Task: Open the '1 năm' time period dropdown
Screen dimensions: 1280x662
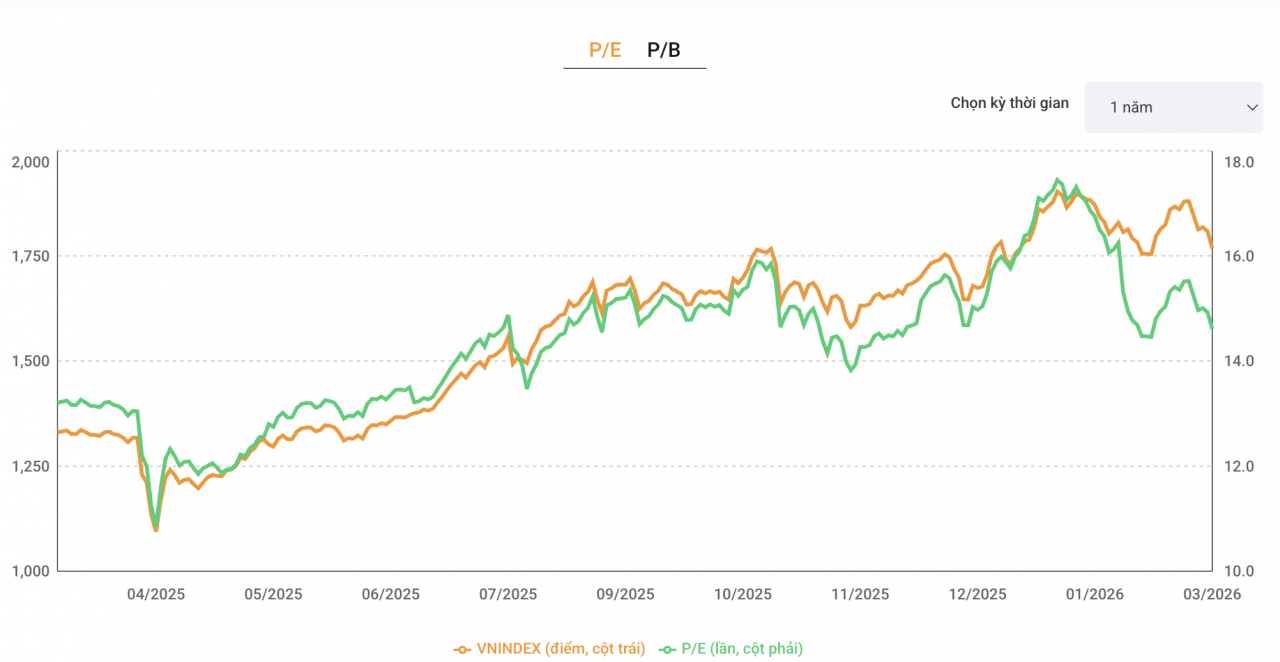Action: 1172,106
